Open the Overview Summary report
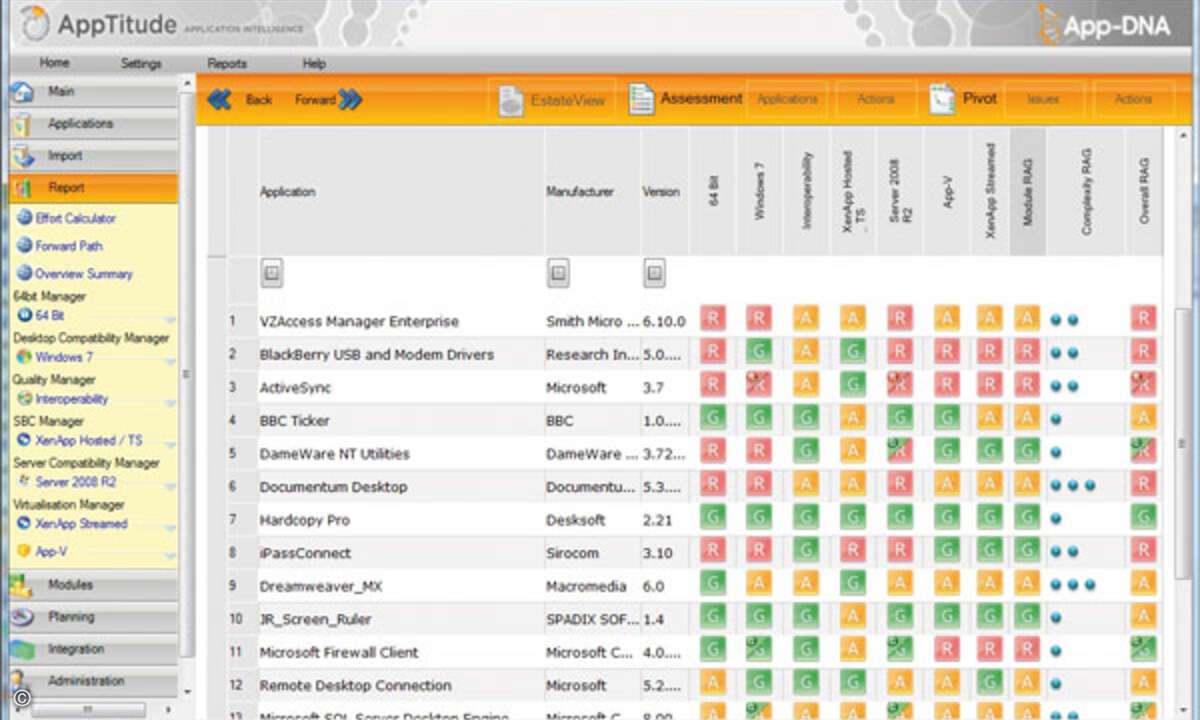This screenshot has height=720, width=1200. 75,274
